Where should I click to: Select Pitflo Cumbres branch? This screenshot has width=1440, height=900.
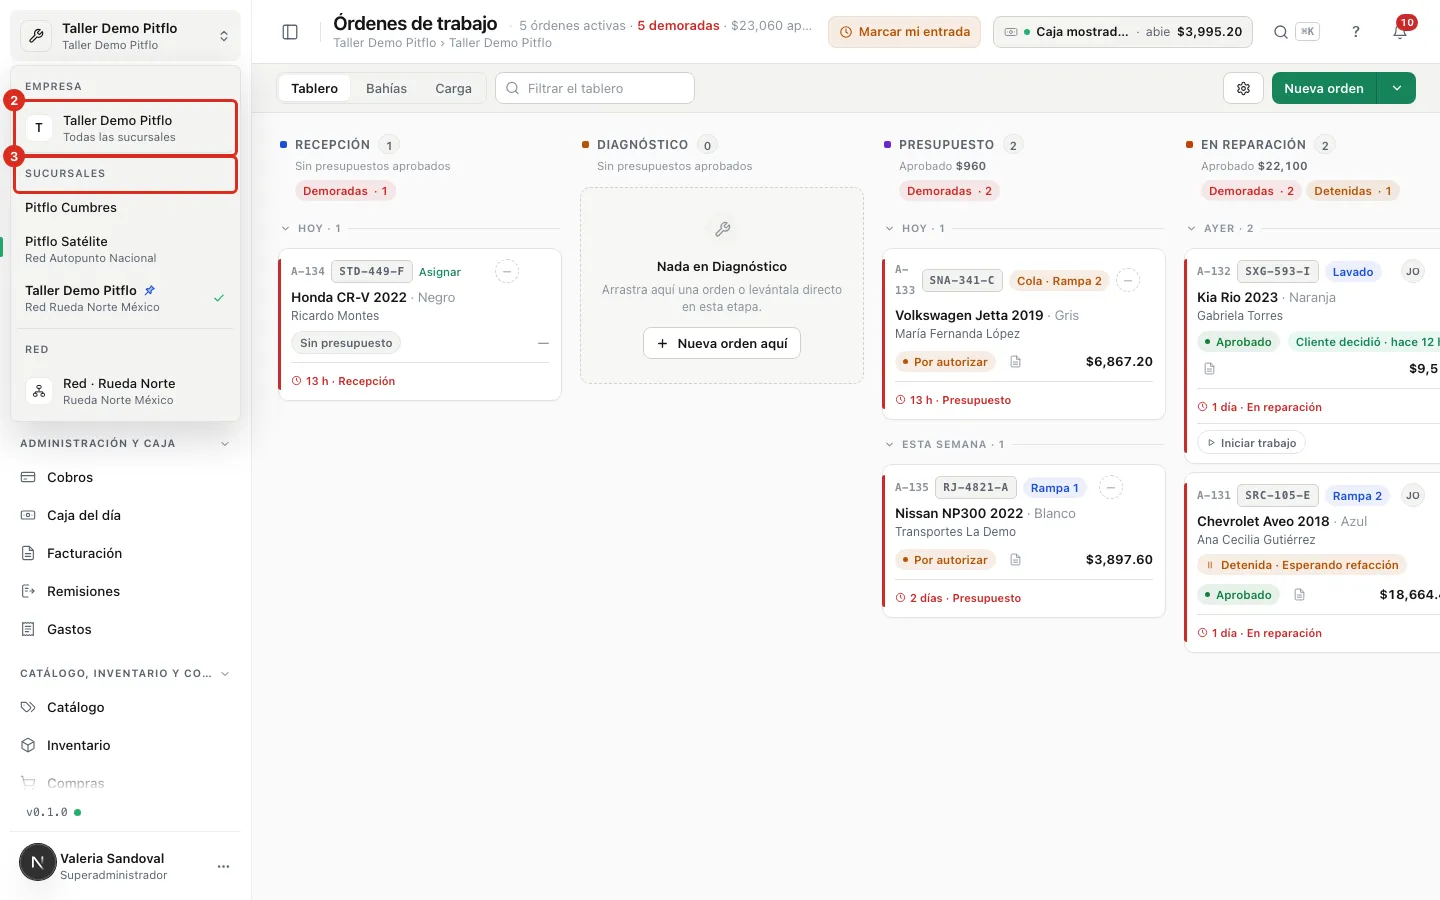pyautogui.click(x=125, y=207)
